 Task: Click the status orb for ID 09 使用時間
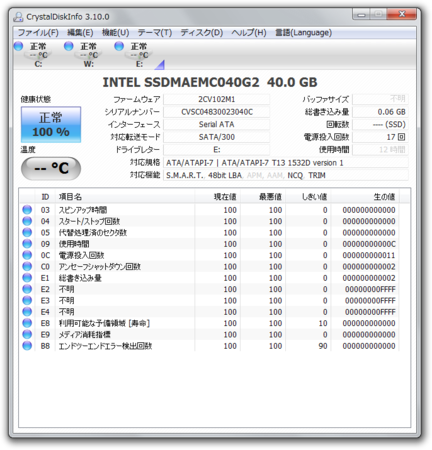tap(27, 244)
